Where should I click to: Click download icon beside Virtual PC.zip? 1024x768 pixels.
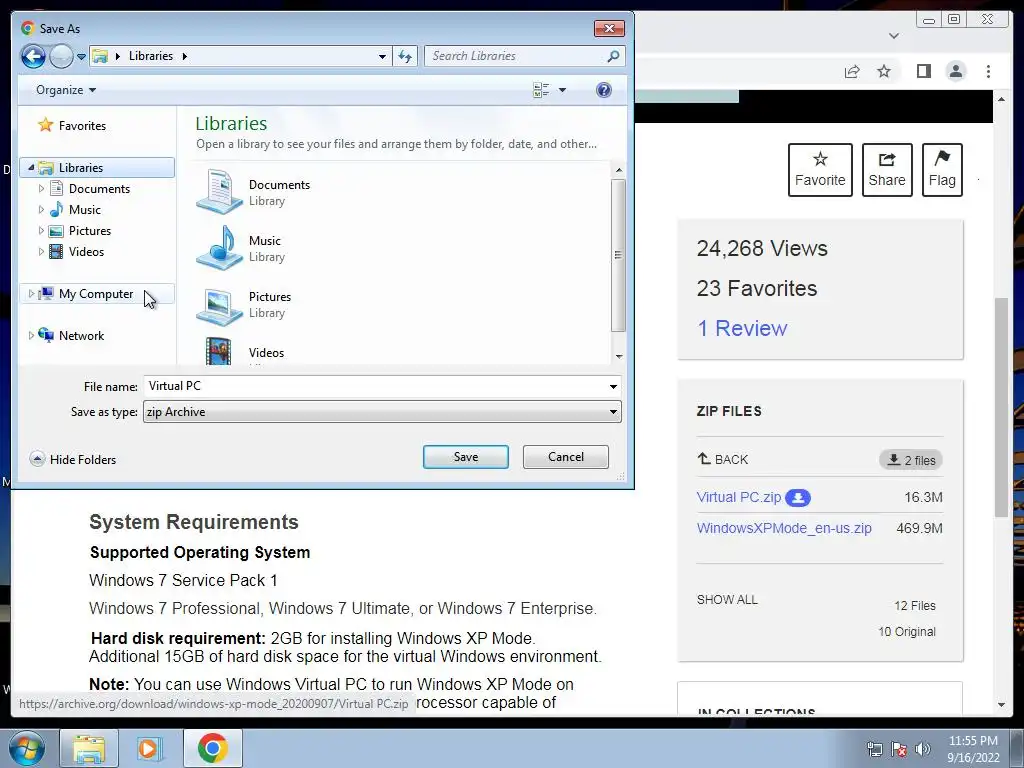[797, 498]
